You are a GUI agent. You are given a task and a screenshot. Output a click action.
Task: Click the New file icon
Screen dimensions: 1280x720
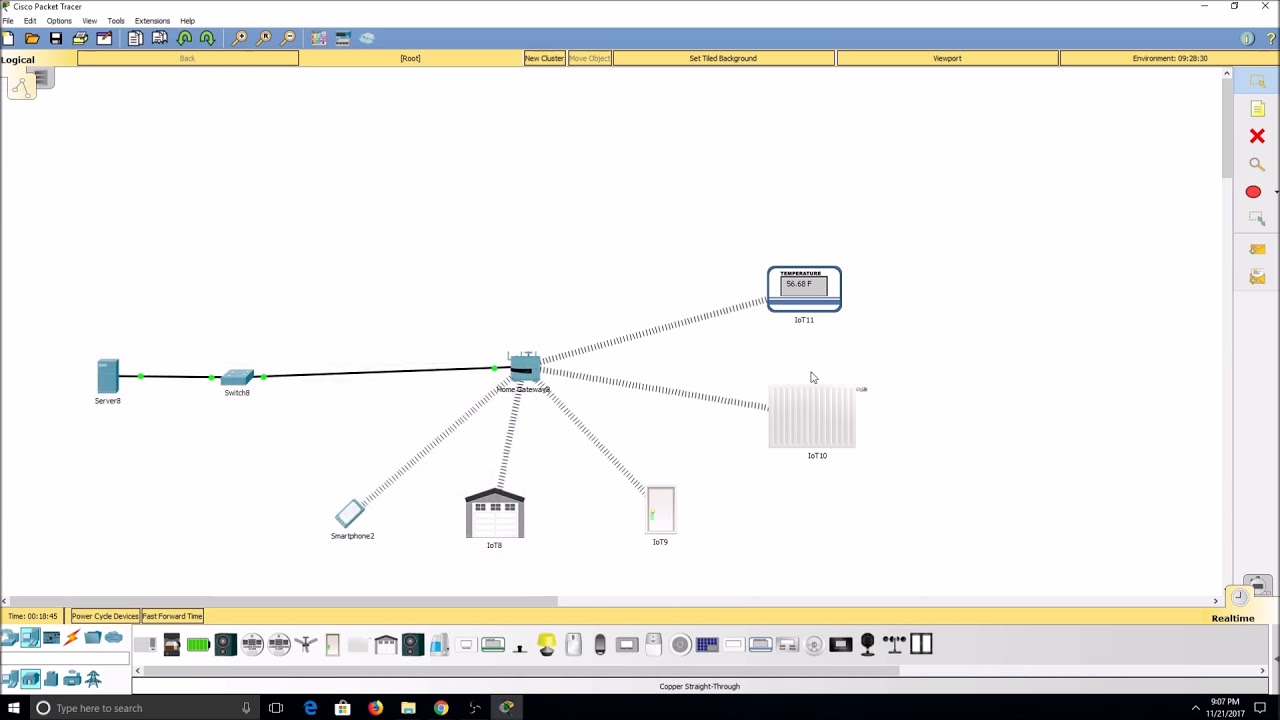(8, 39)
